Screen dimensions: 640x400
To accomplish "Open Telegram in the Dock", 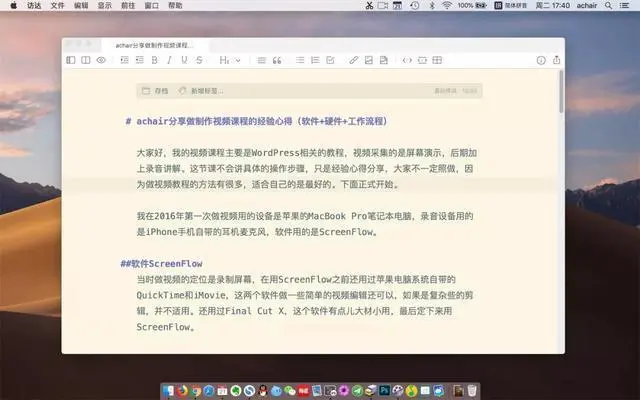I will click(357, 391).
